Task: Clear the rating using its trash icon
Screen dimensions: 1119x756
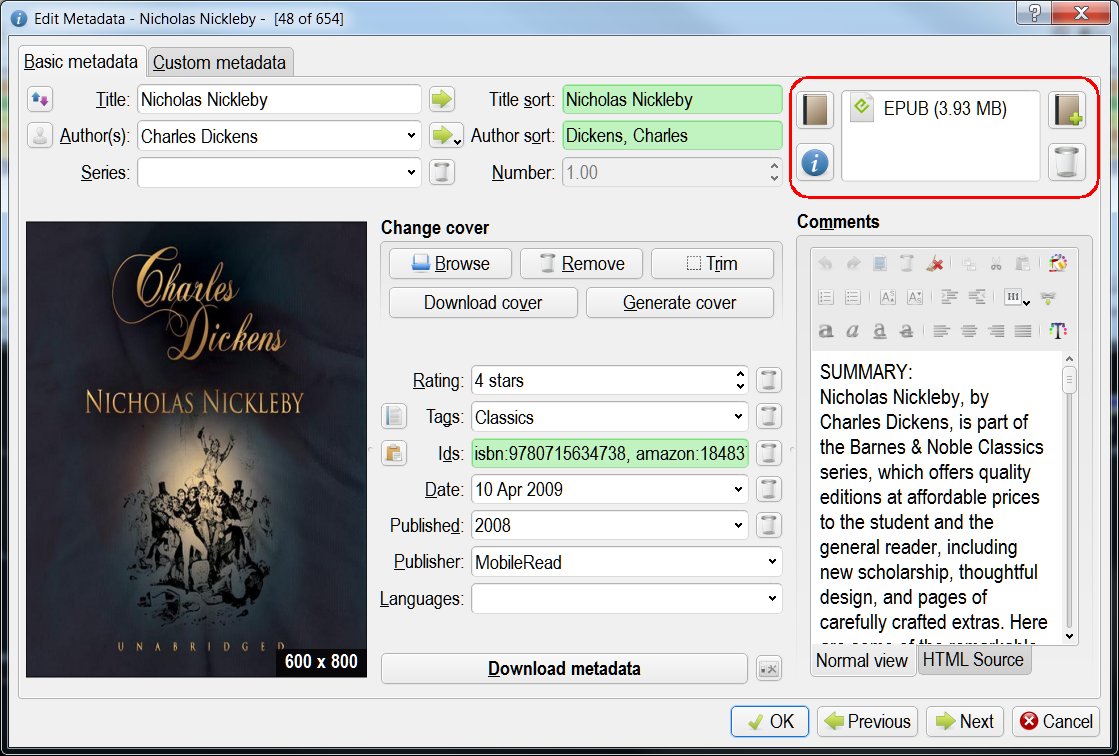Action: click(769, 380)
